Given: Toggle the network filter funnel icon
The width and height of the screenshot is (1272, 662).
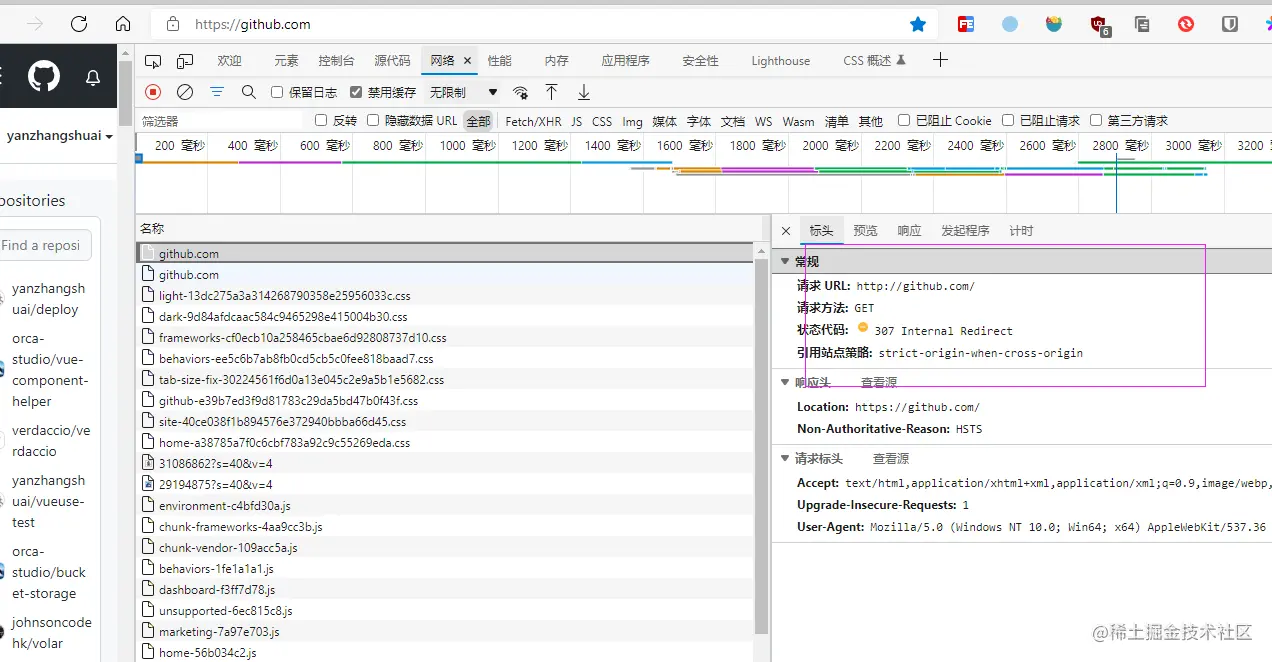Looking at the screenshot, I should point(217,92).
